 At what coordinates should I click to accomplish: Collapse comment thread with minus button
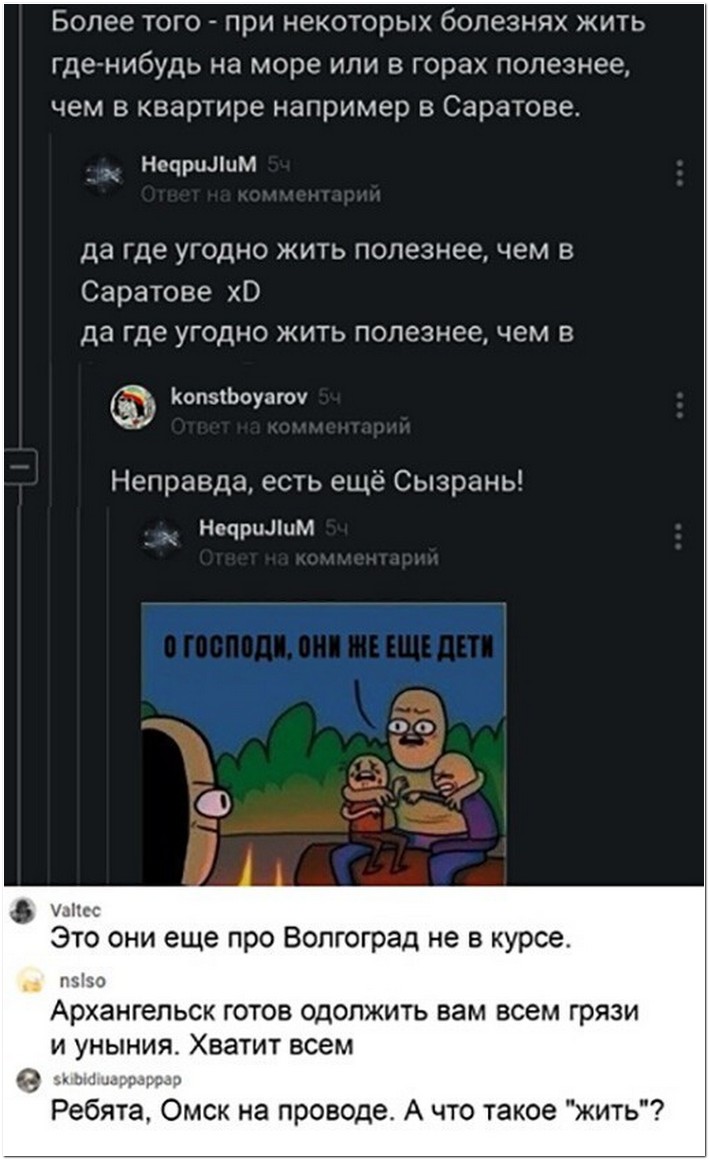pos(20,467)
